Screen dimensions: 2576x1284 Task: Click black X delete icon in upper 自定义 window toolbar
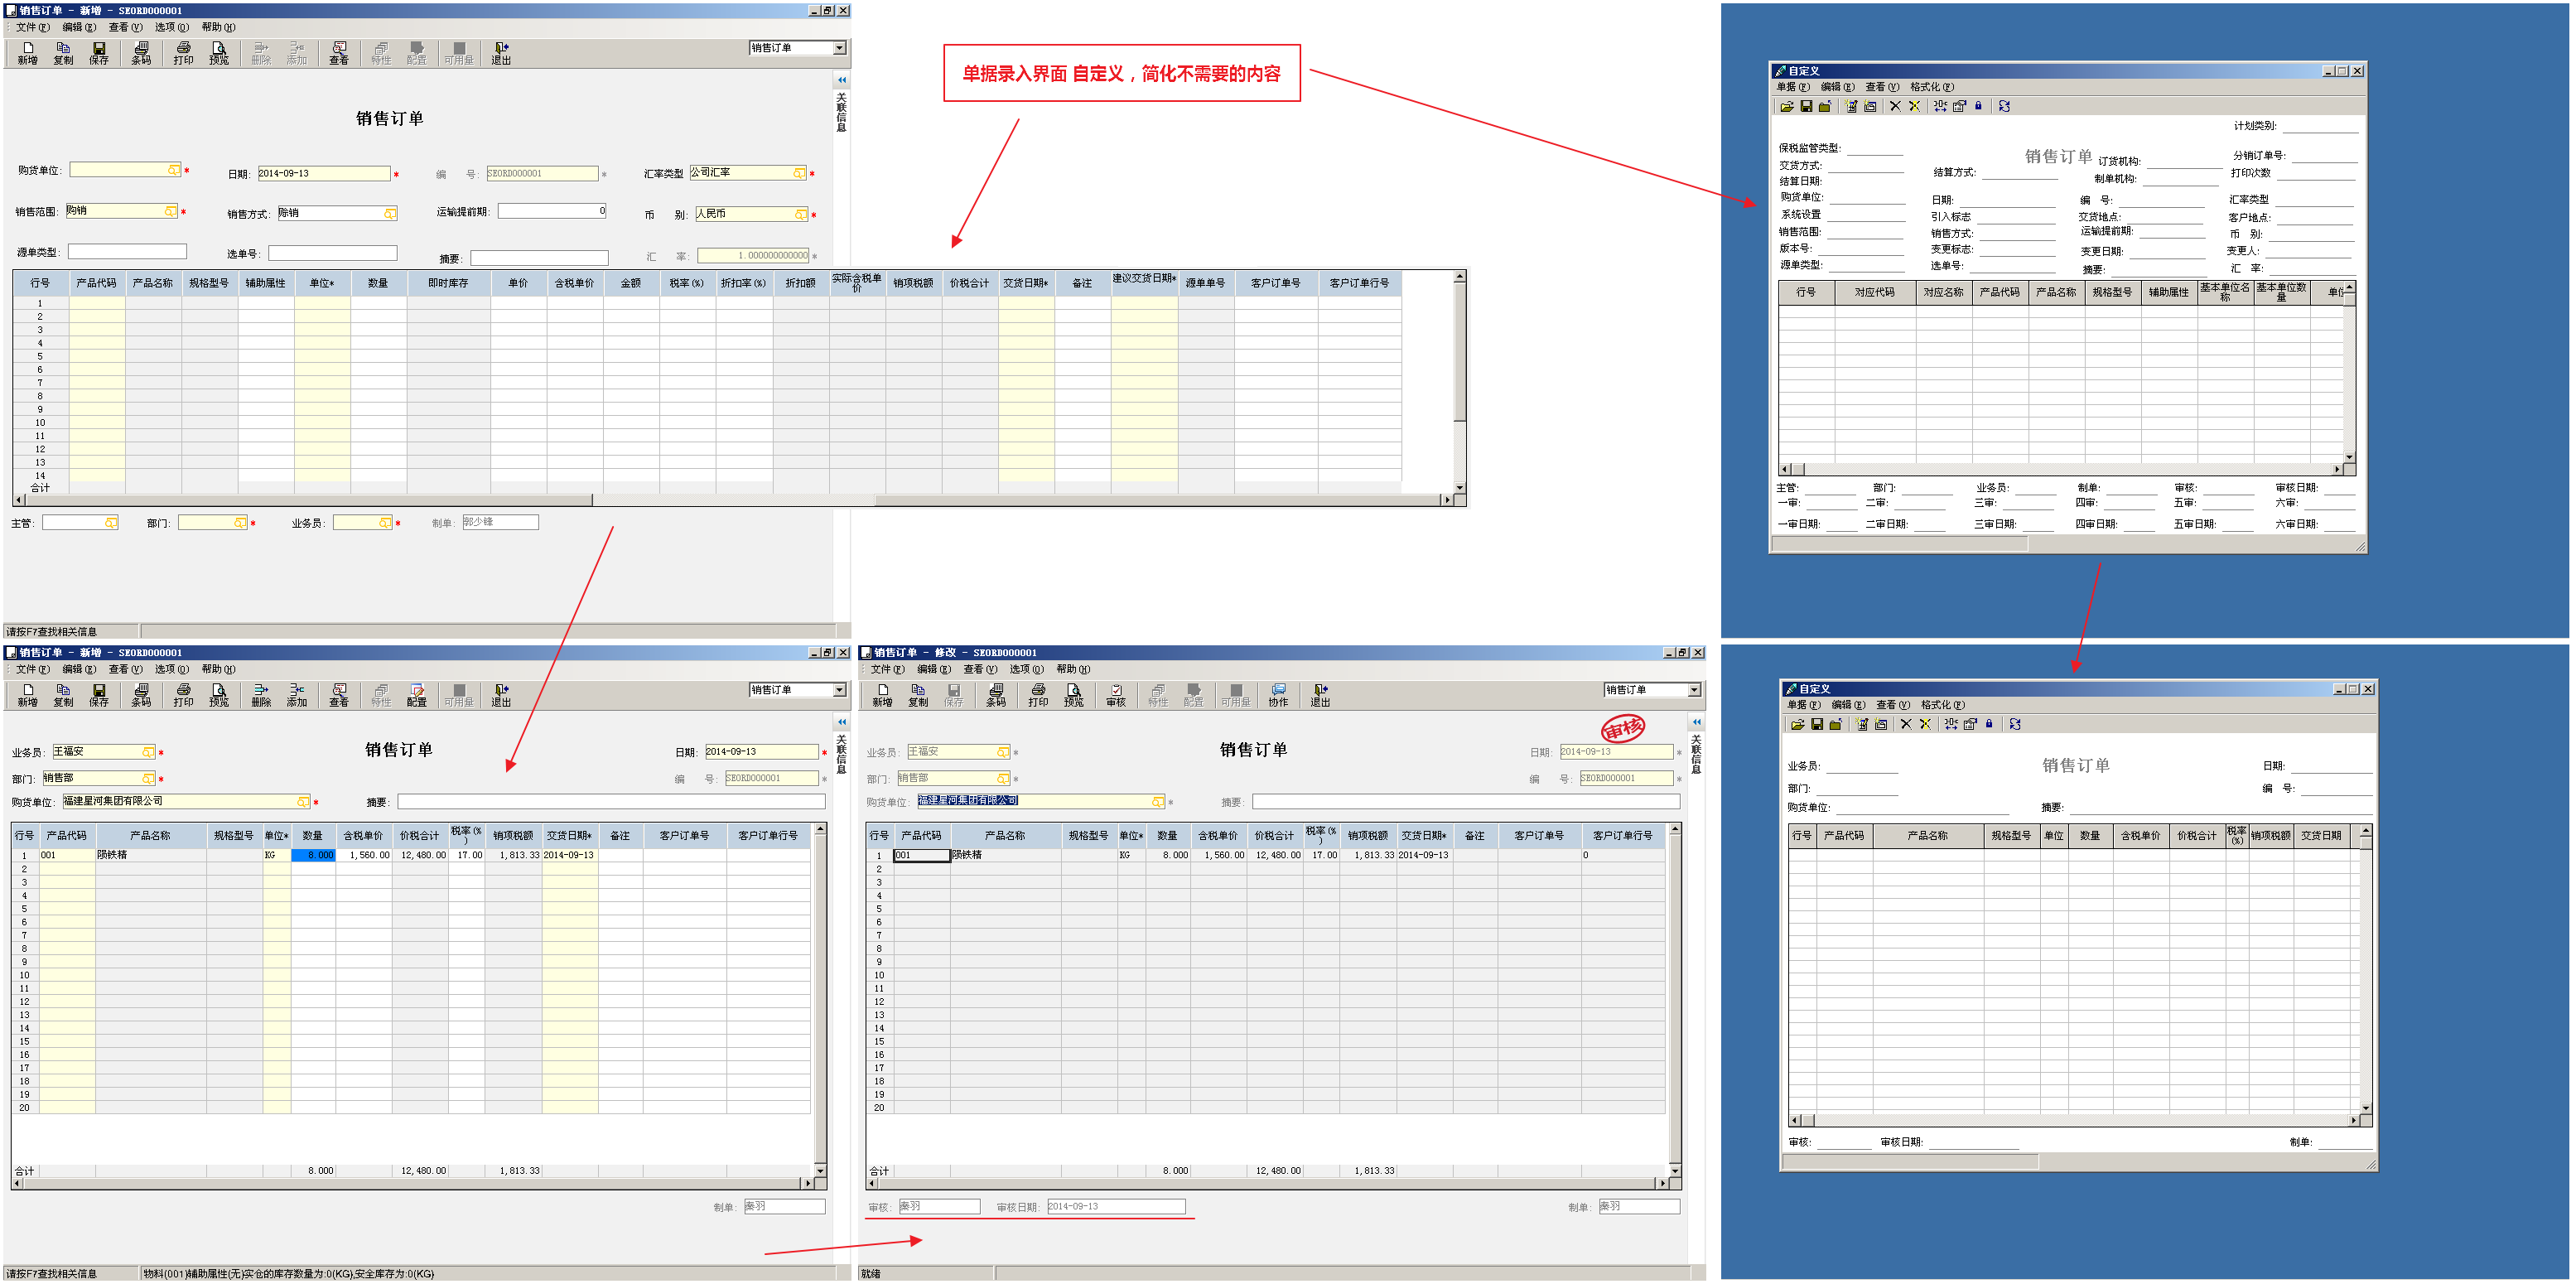(x=1894, y=106)
